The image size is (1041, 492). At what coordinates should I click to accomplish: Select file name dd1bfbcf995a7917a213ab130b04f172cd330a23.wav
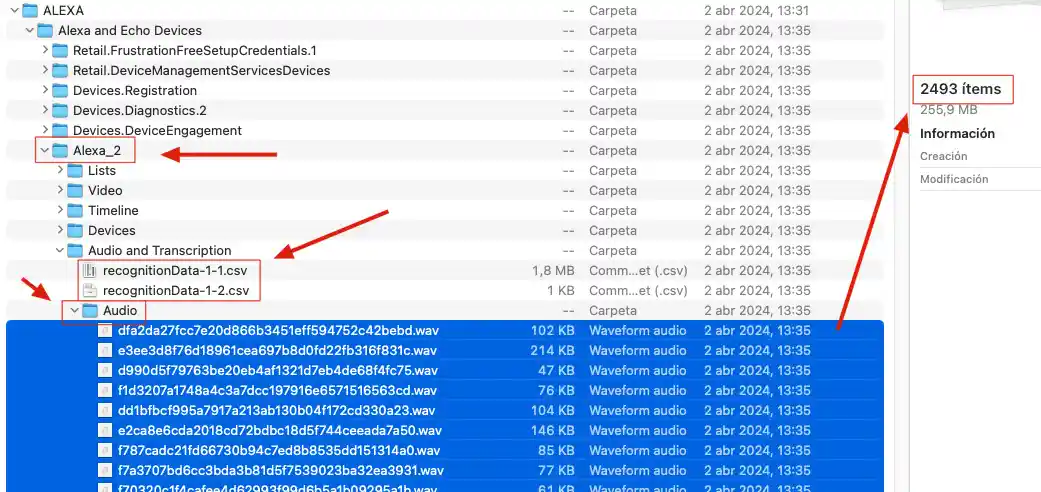click(277, 410)
